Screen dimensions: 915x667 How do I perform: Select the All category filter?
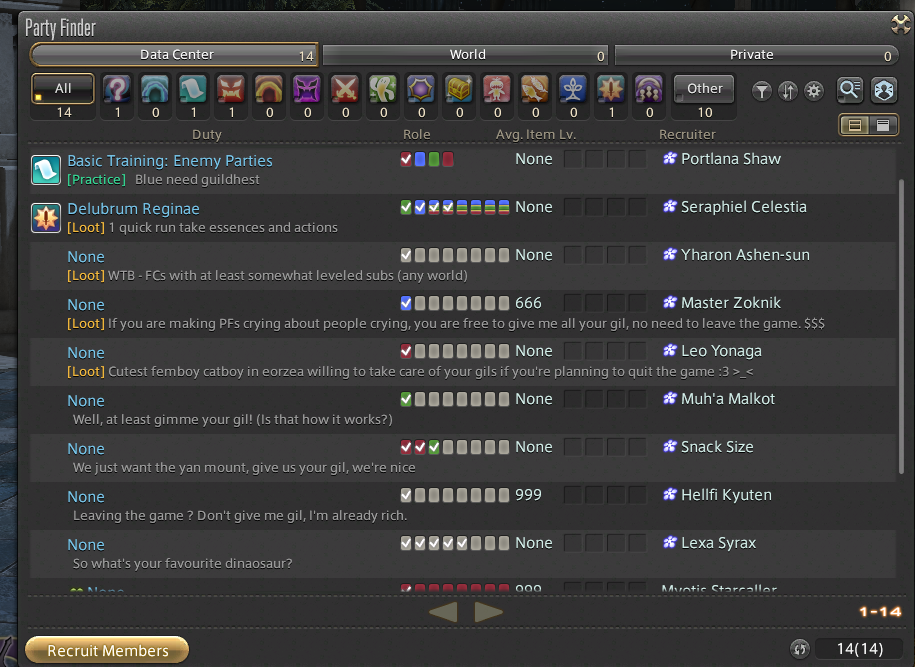(62, 89)
